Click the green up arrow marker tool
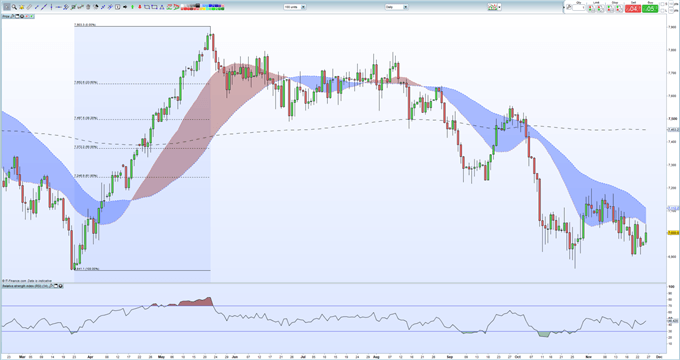This screenshot has height=360, width=680. (x=132, y=7)
